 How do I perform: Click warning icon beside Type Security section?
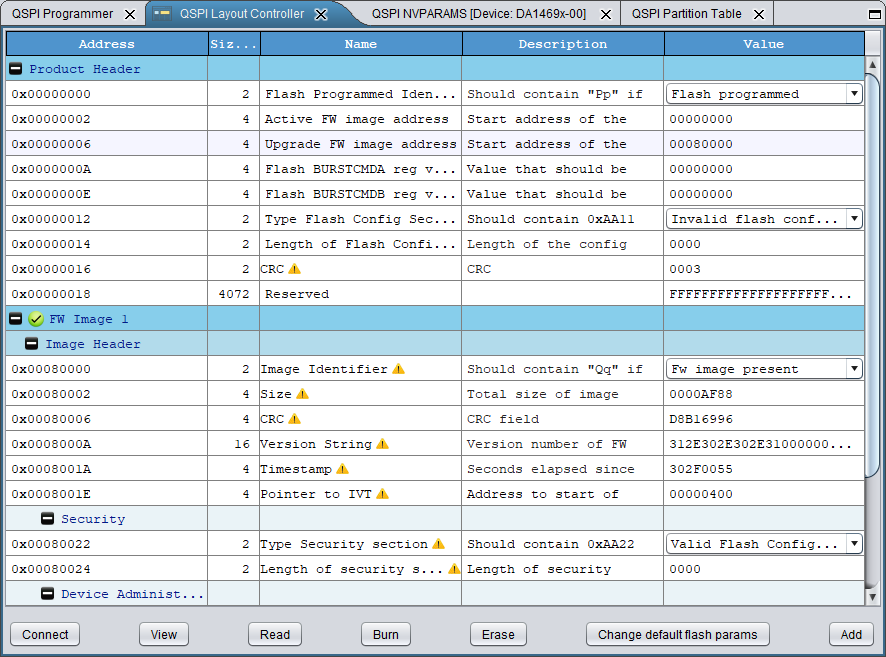pos(438,544)
